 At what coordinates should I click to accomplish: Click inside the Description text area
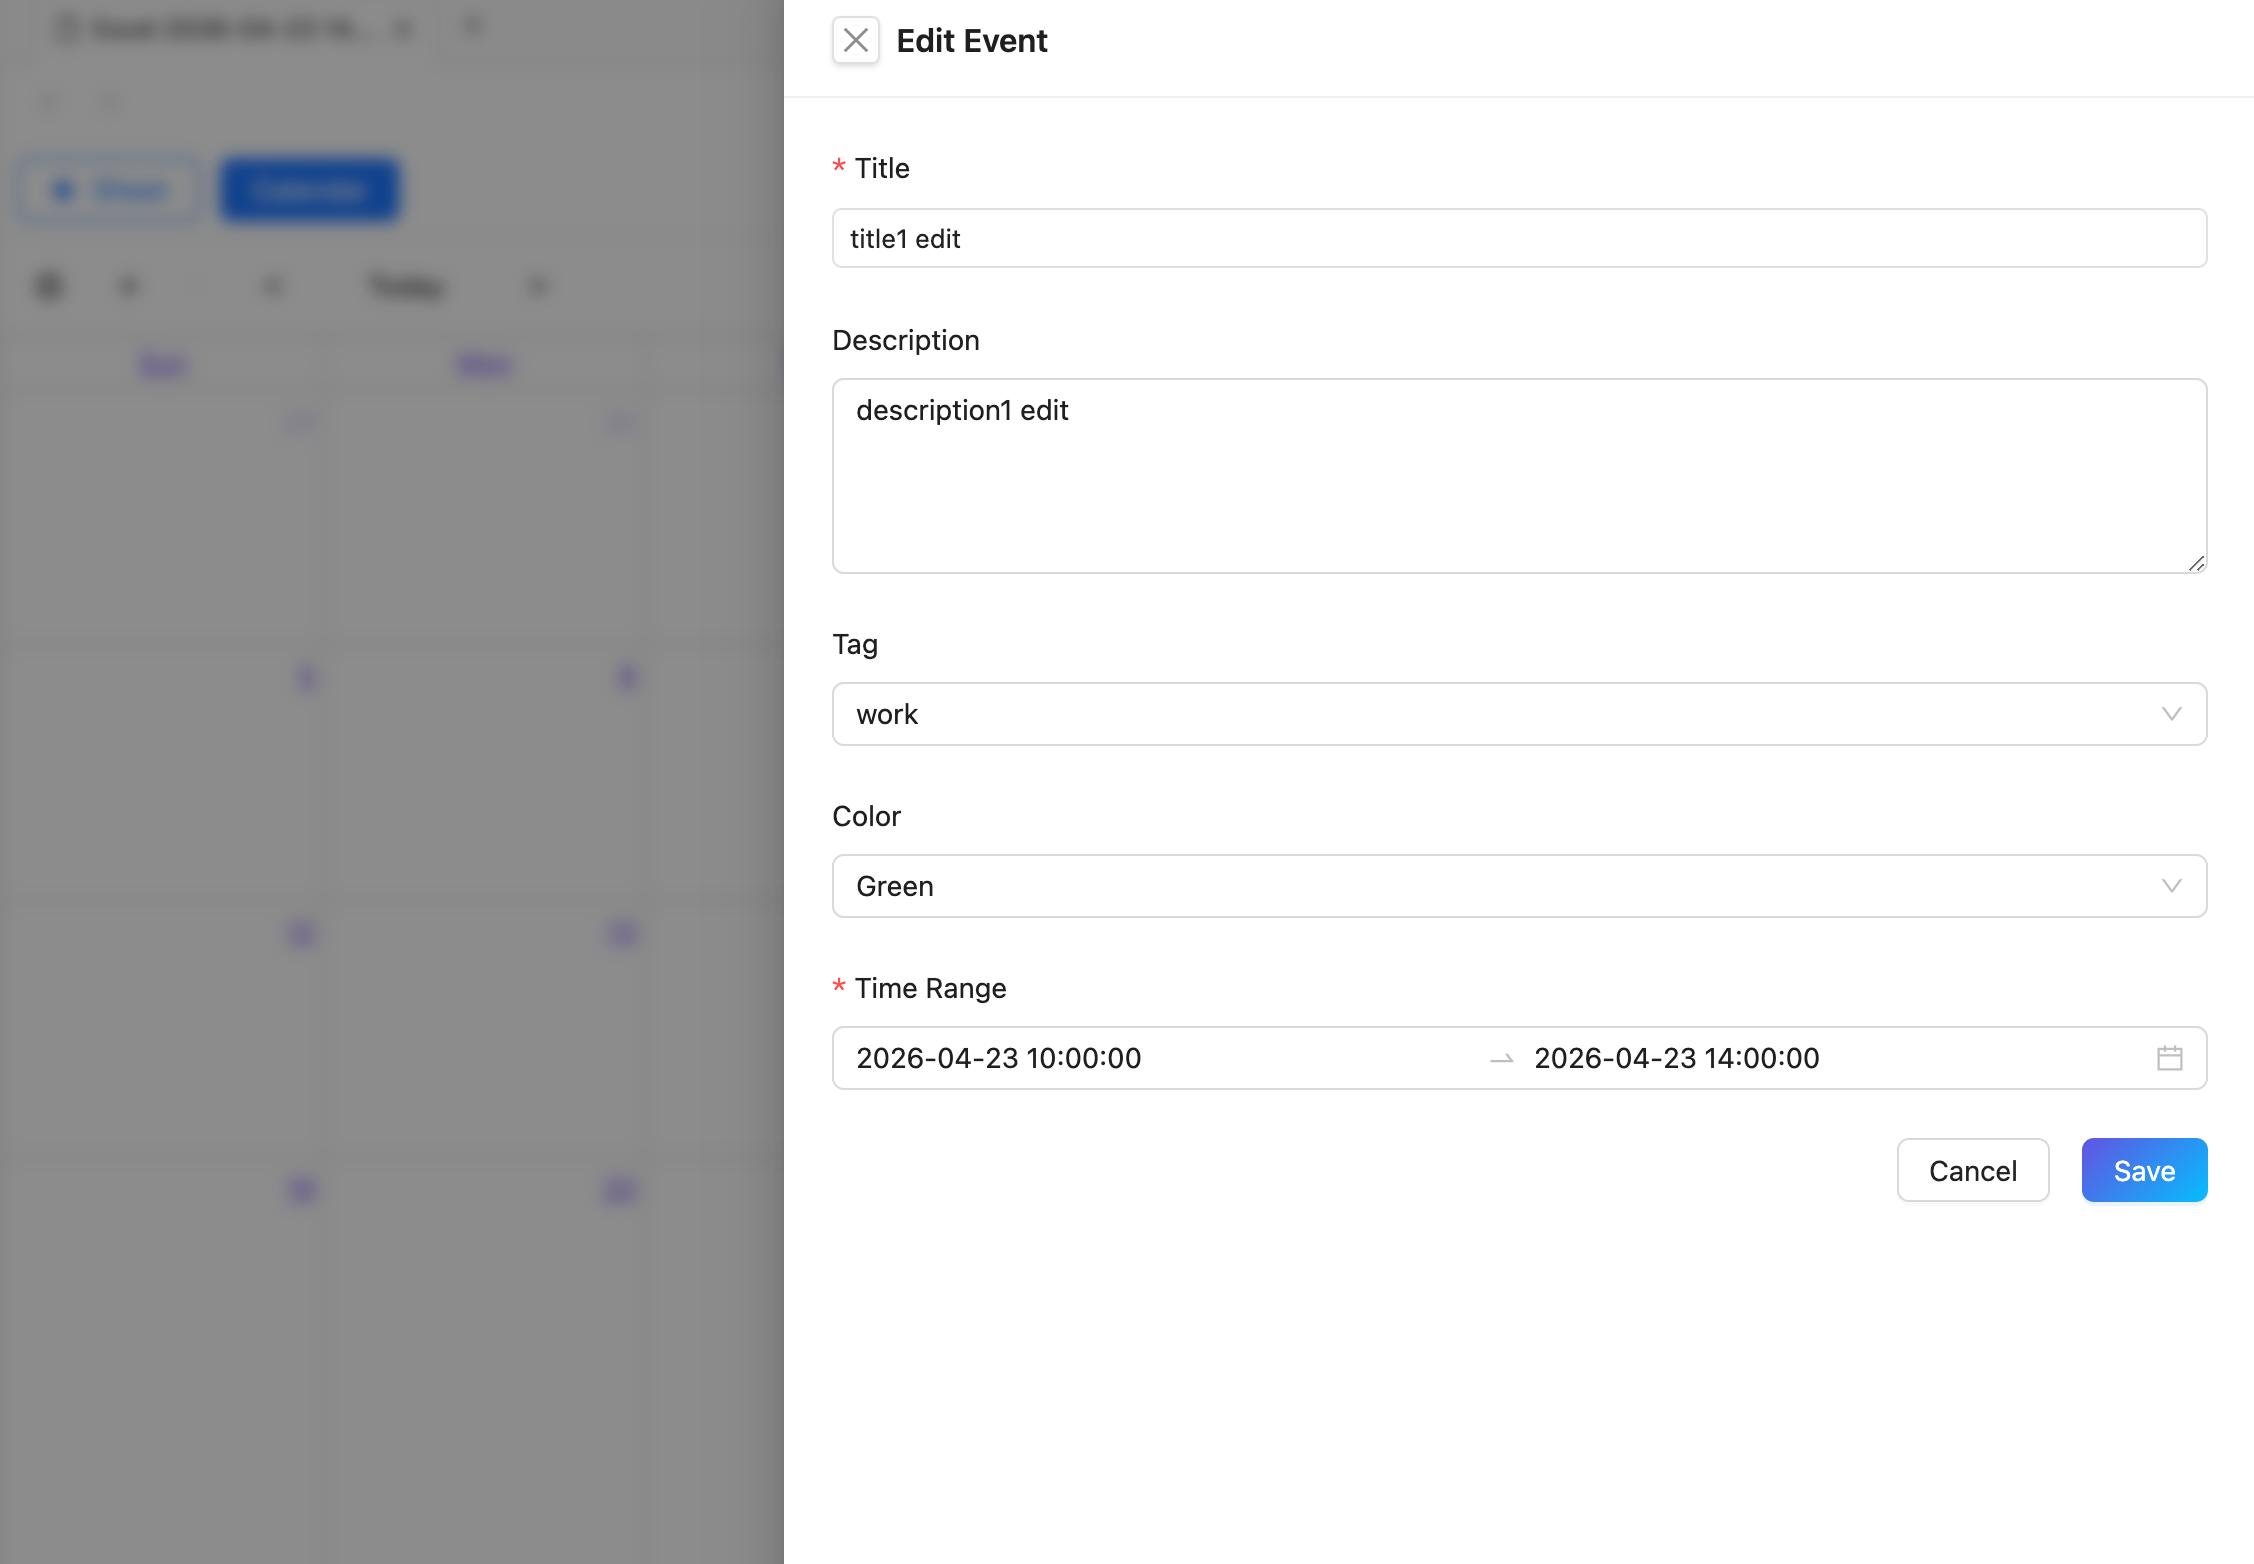tap(1518, 476)
